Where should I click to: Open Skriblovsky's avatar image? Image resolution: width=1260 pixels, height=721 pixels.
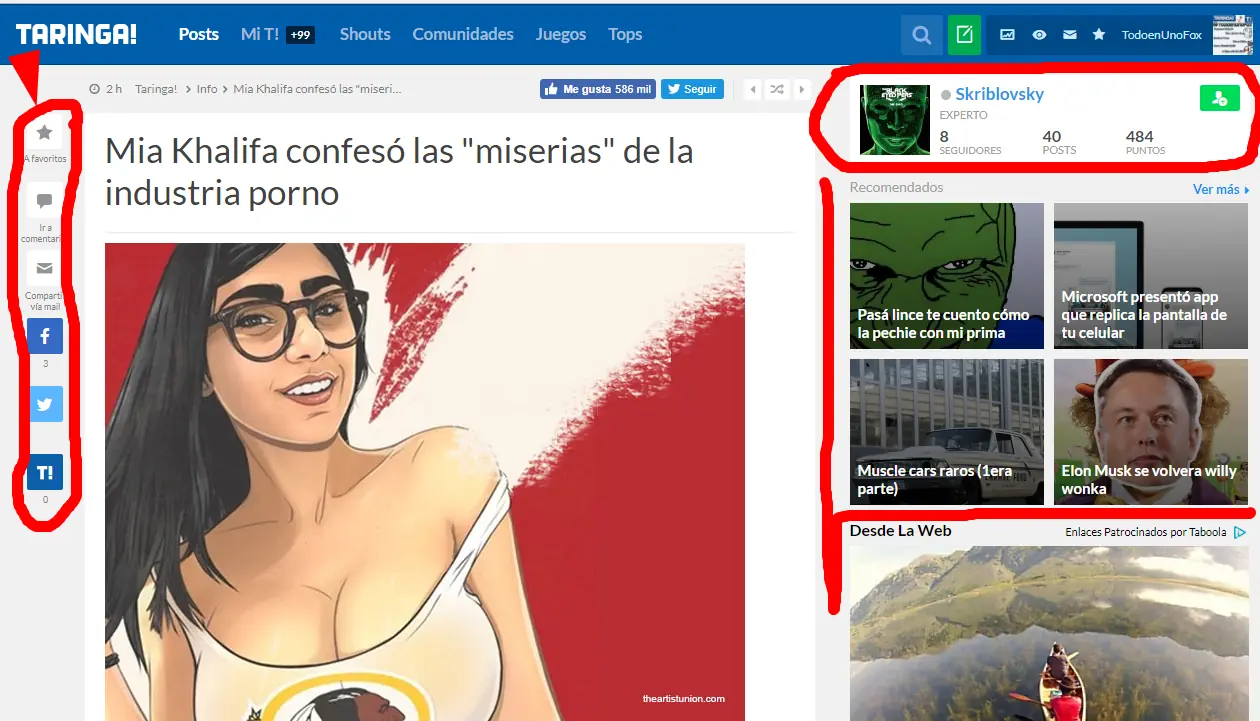pyautogui.click(x=895, y=119)
